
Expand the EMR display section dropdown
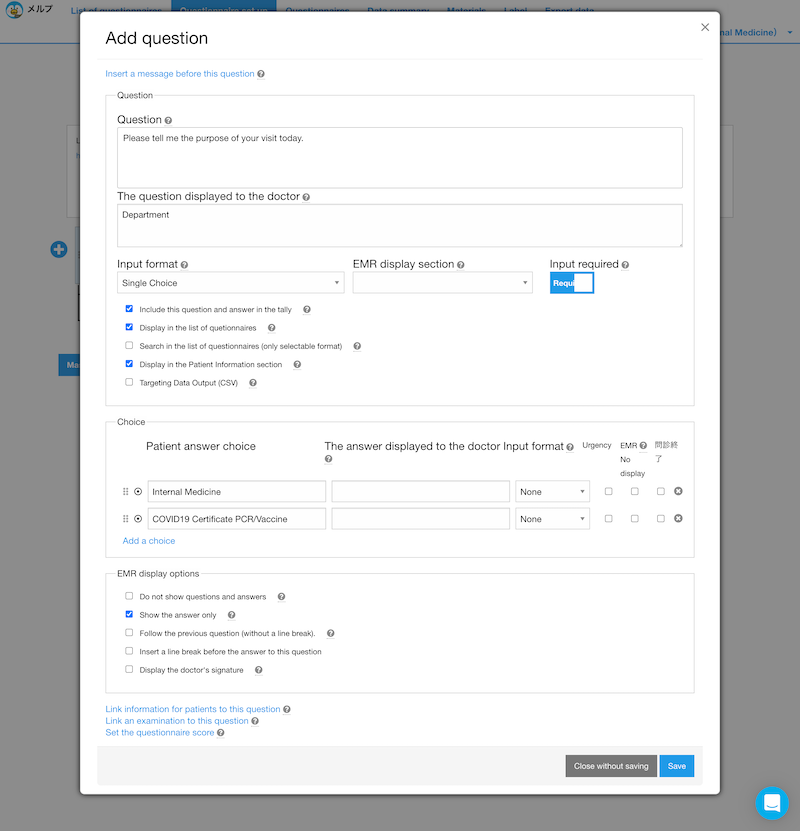coord(442,283)
